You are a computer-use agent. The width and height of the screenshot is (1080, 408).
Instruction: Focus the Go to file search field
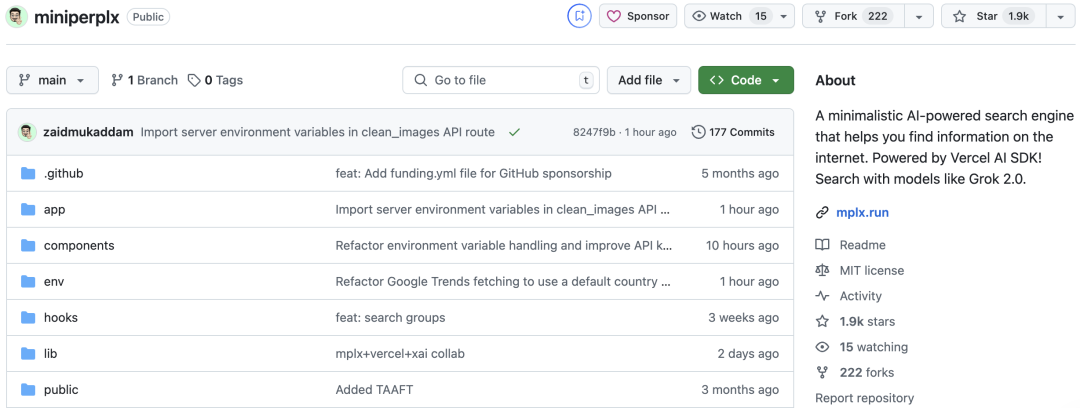click(501, 80)
